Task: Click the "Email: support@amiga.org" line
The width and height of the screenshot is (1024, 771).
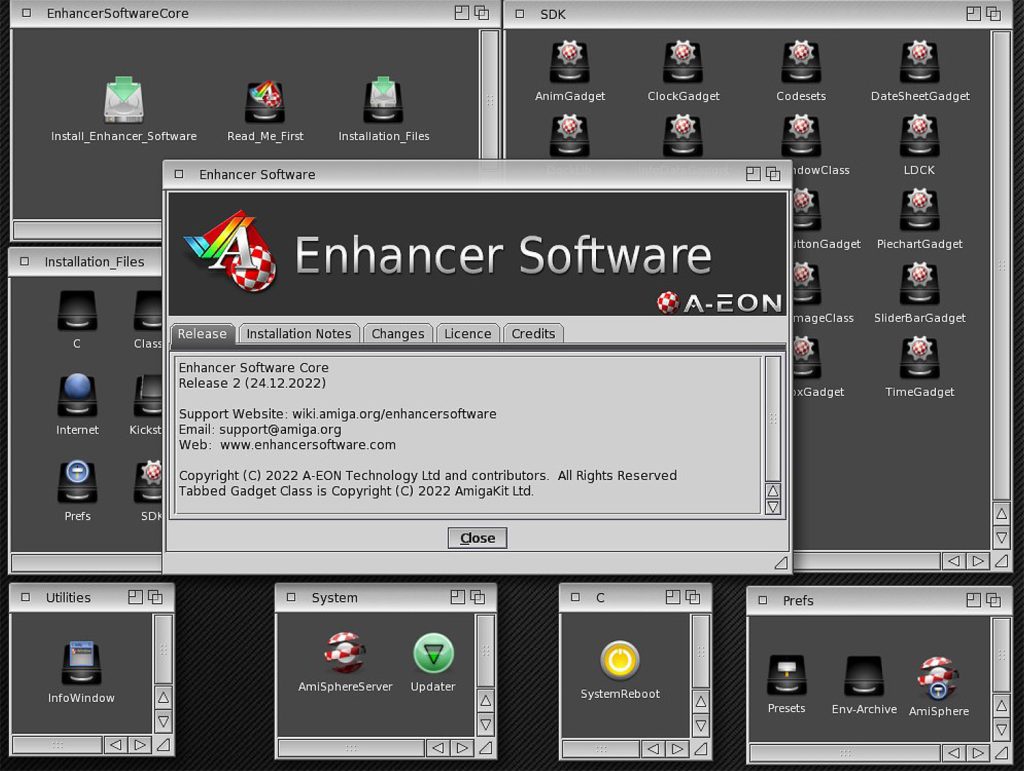Action: click(x=260, y=430)
